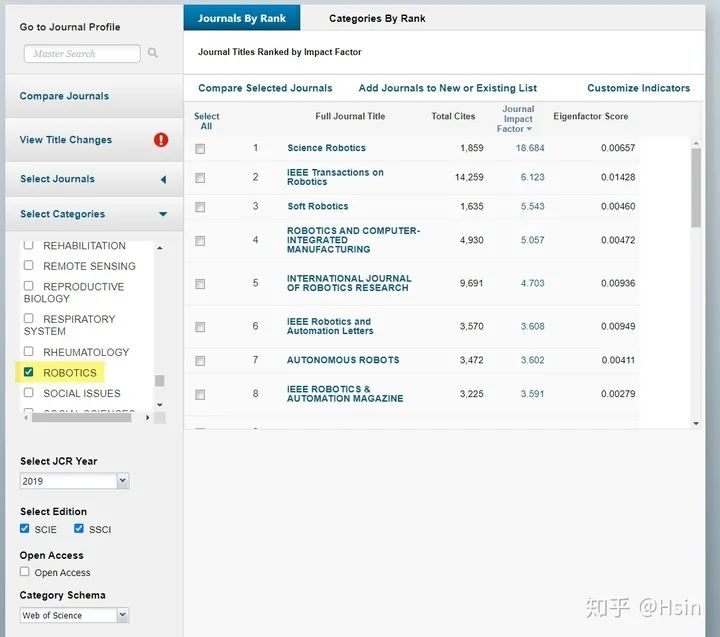The width and height of the screenshot is (720, 637).
Task: Open International Journal of Robotics Research link
Action: tap(349, 283)
